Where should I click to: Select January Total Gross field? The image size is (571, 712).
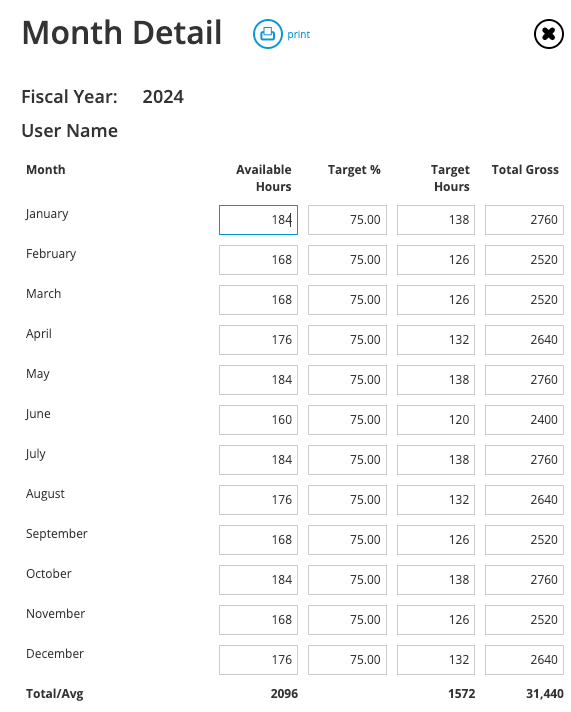tap(524, 220)
